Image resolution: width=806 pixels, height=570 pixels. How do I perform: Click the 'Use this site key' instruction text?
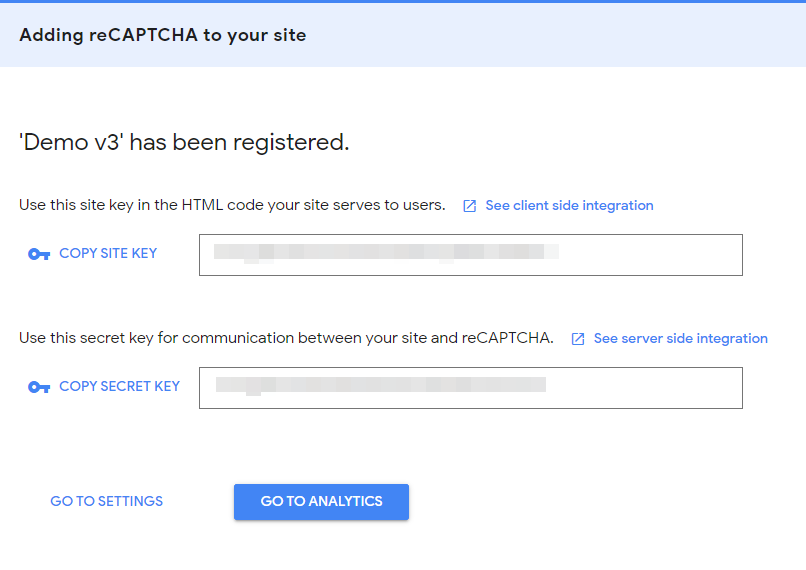(x=232, y=205)
